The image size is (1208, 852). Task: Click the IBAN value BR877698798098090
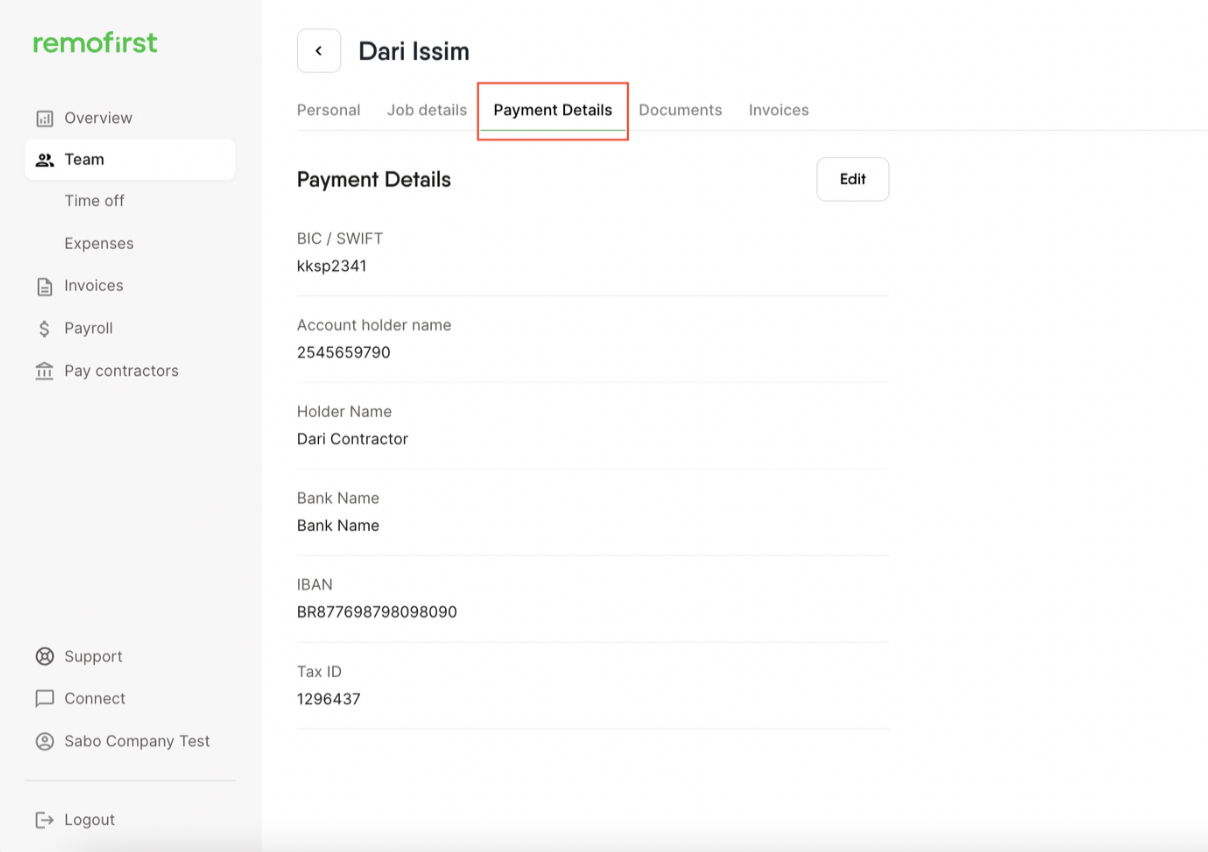[377, 612]
